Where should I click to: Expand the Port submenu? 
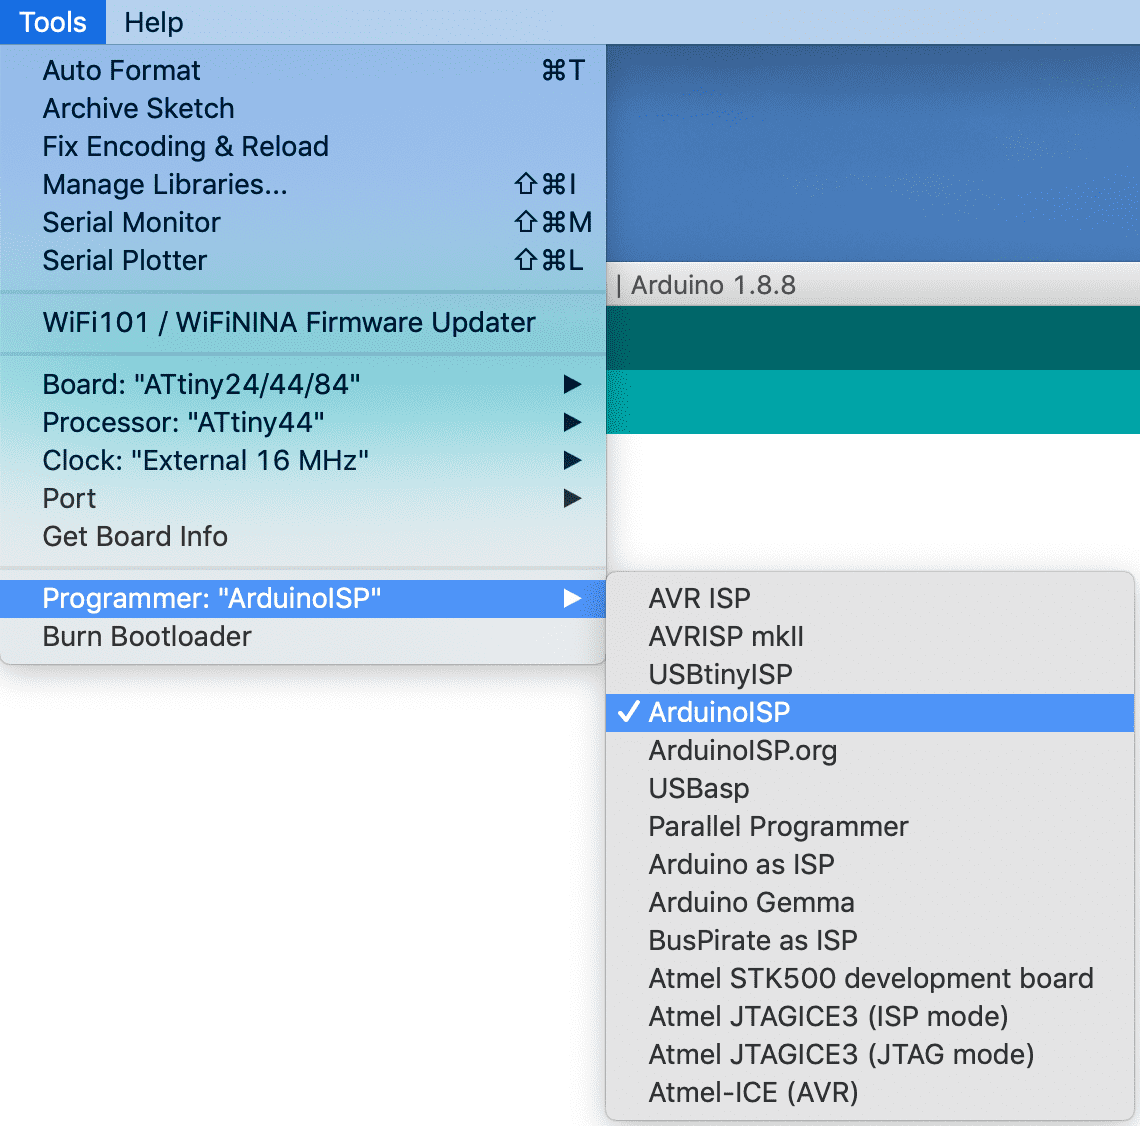click(70, 498)
